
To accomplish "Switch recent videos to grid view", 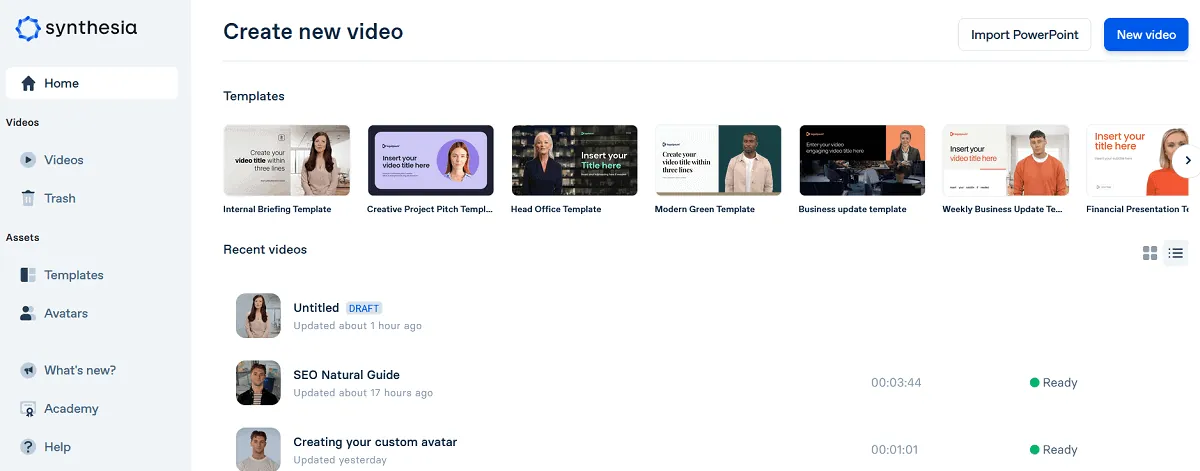I will coord(1150,253).
